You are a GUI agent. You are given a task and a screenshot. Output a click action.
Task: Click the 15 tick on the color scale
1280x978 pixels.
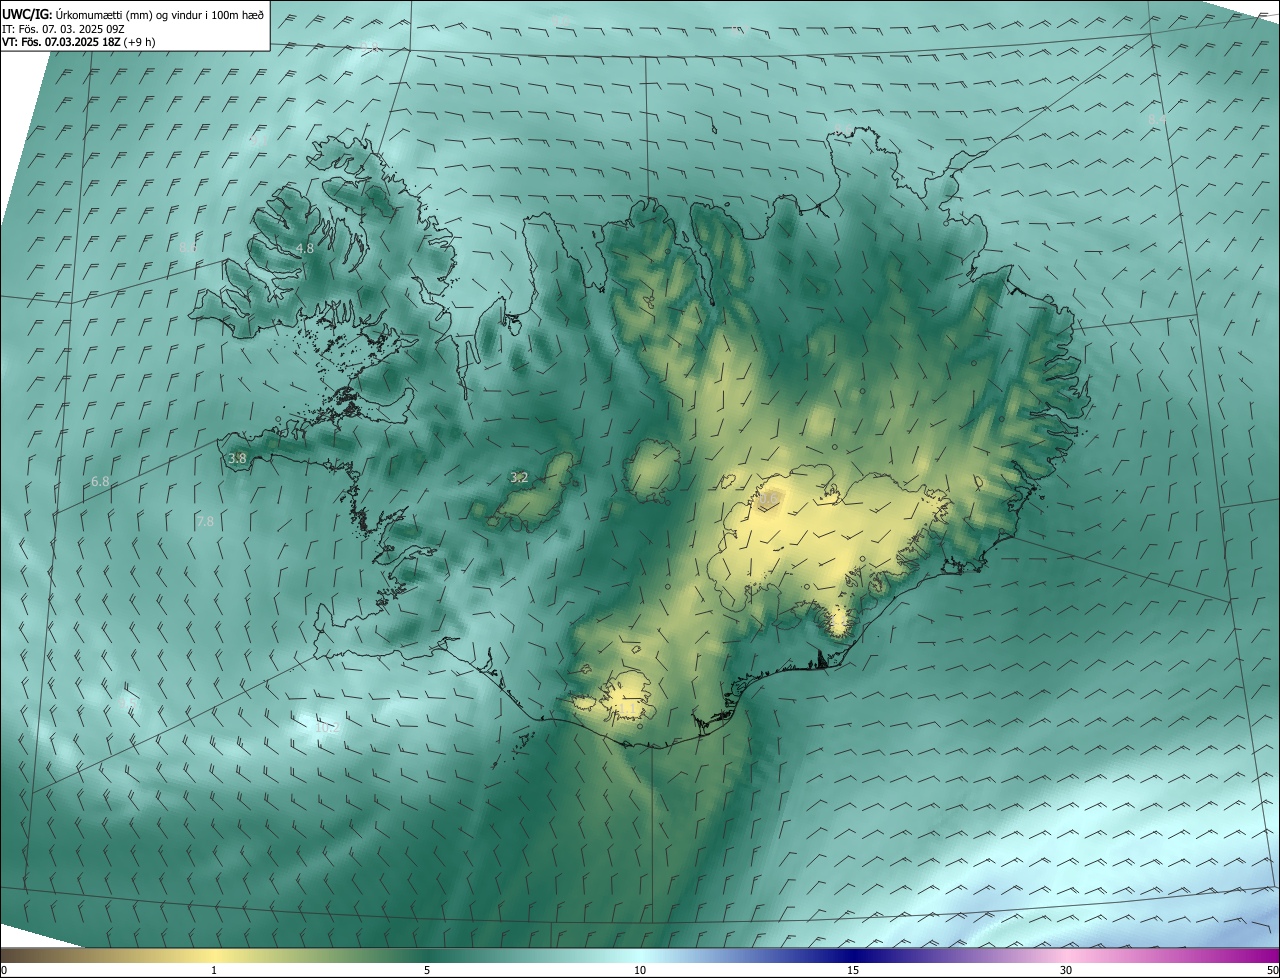click(853, 970)
